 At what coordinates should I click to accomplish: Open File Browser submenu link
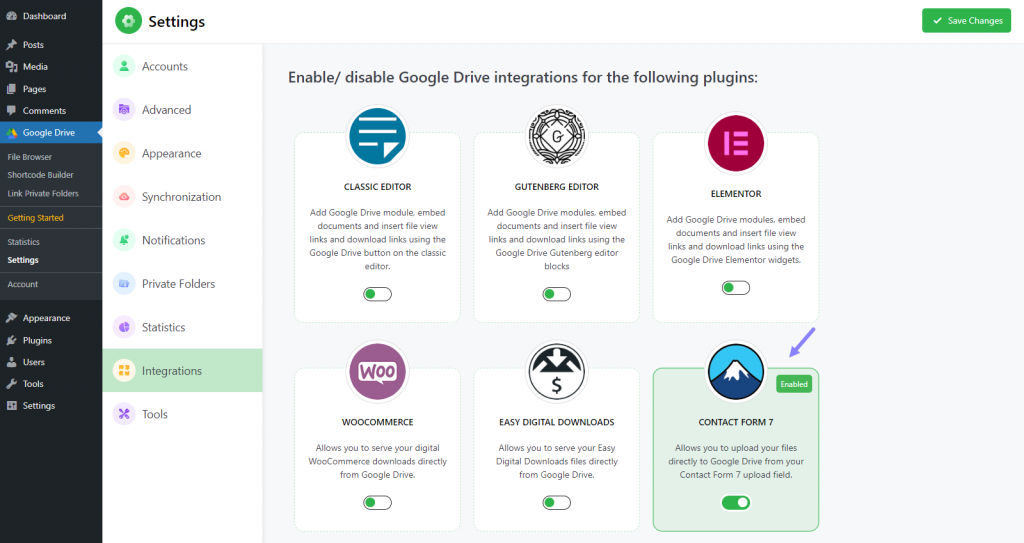pos(29,157)
